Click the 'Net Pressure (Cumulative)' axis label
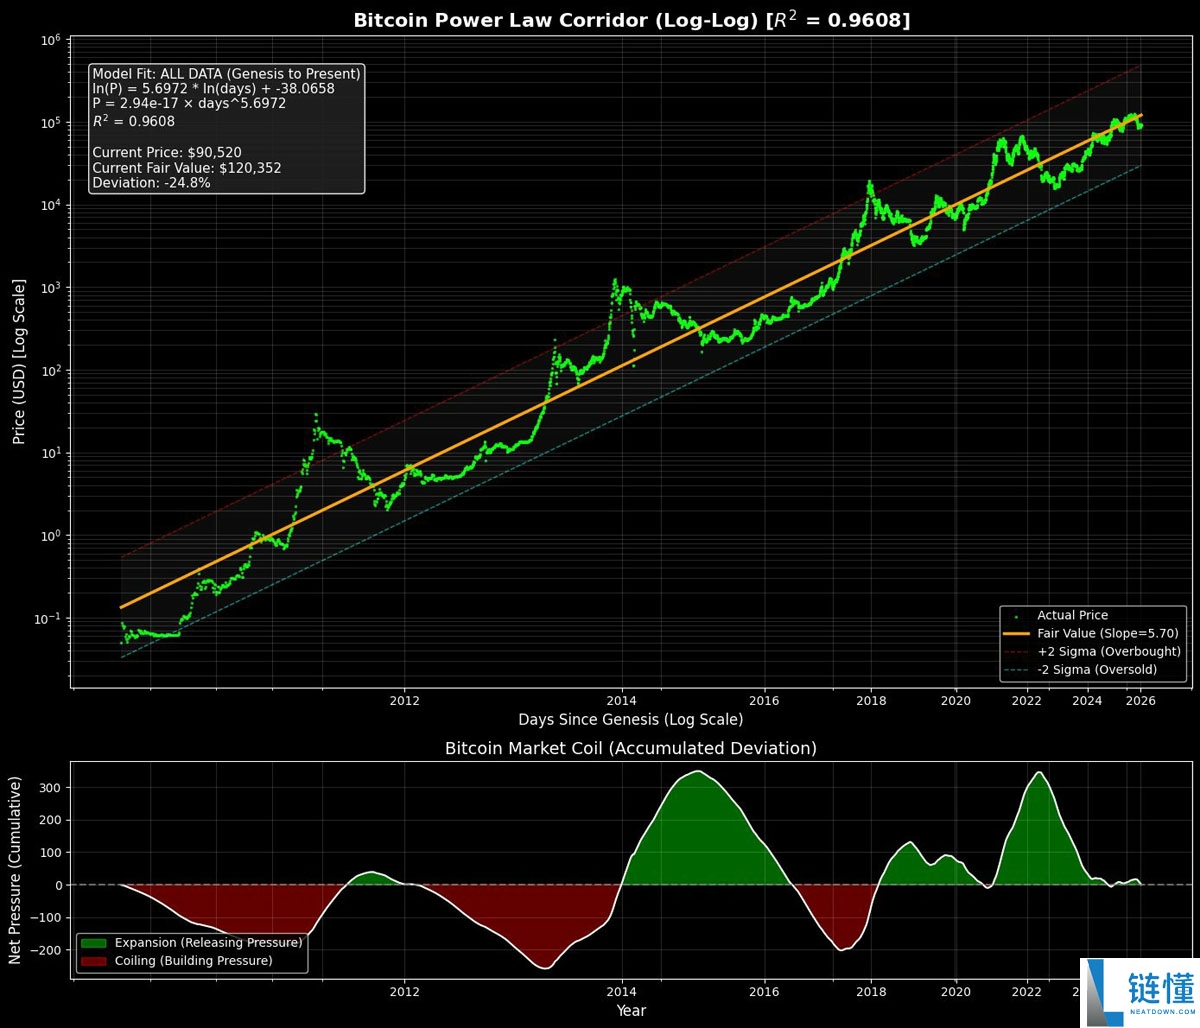The height and width of the screenshot is (1028, 1200). 15,870
